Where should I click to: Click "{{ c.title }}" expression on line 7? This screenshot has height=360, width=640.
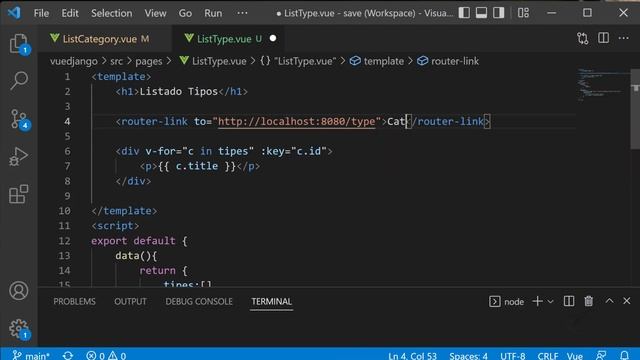click(x=197, y=166)
